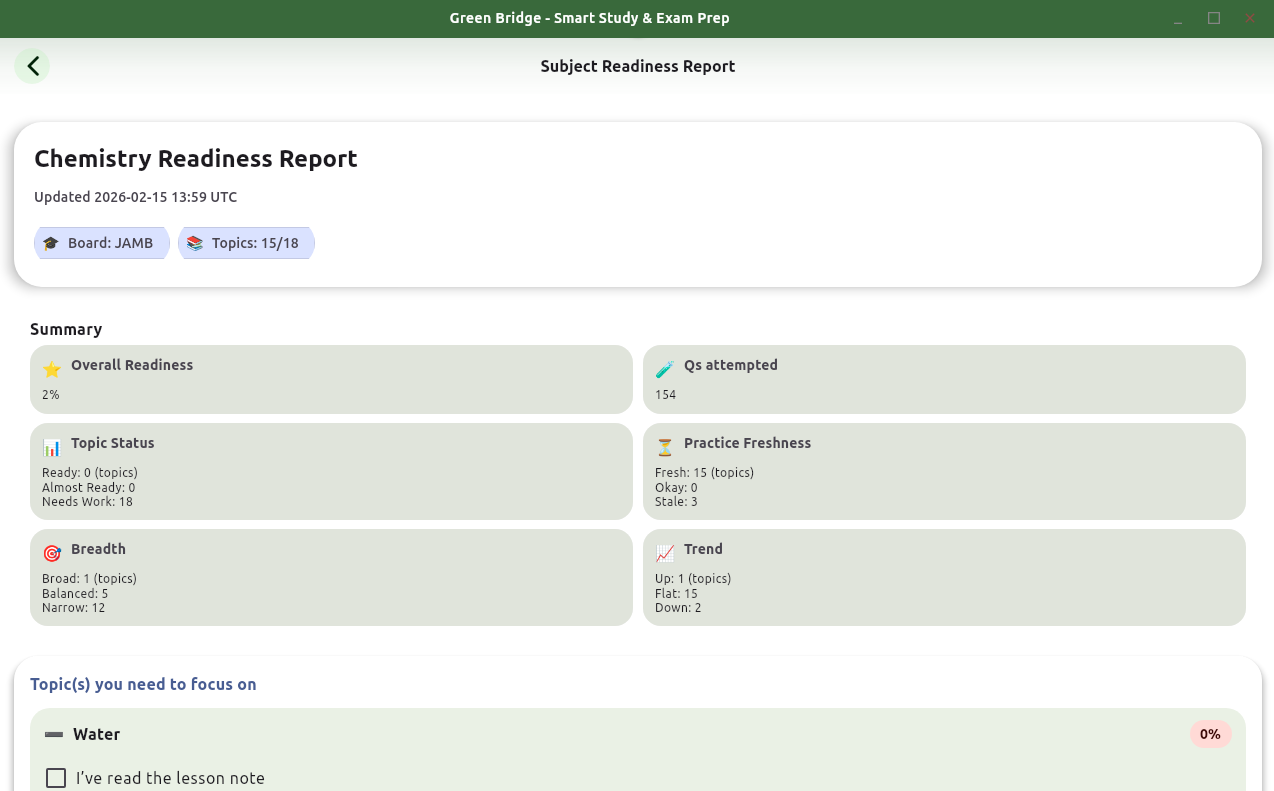Click the bar chart icon for Topic Status
The height and width of the screenshot is (791, 1274).
52,448
